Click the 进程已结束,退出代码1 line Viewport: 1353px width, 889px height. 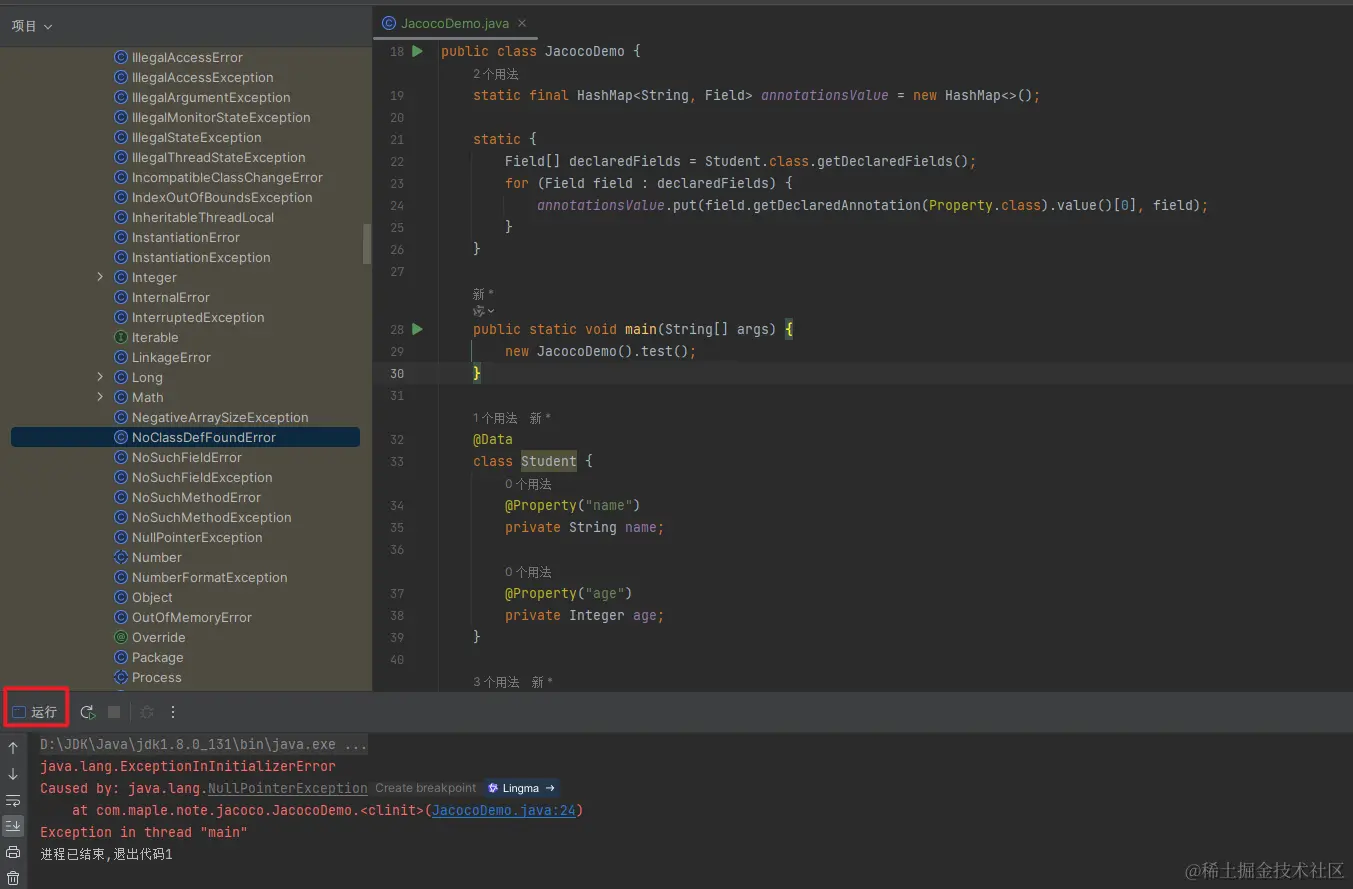(x=106, y=855)
